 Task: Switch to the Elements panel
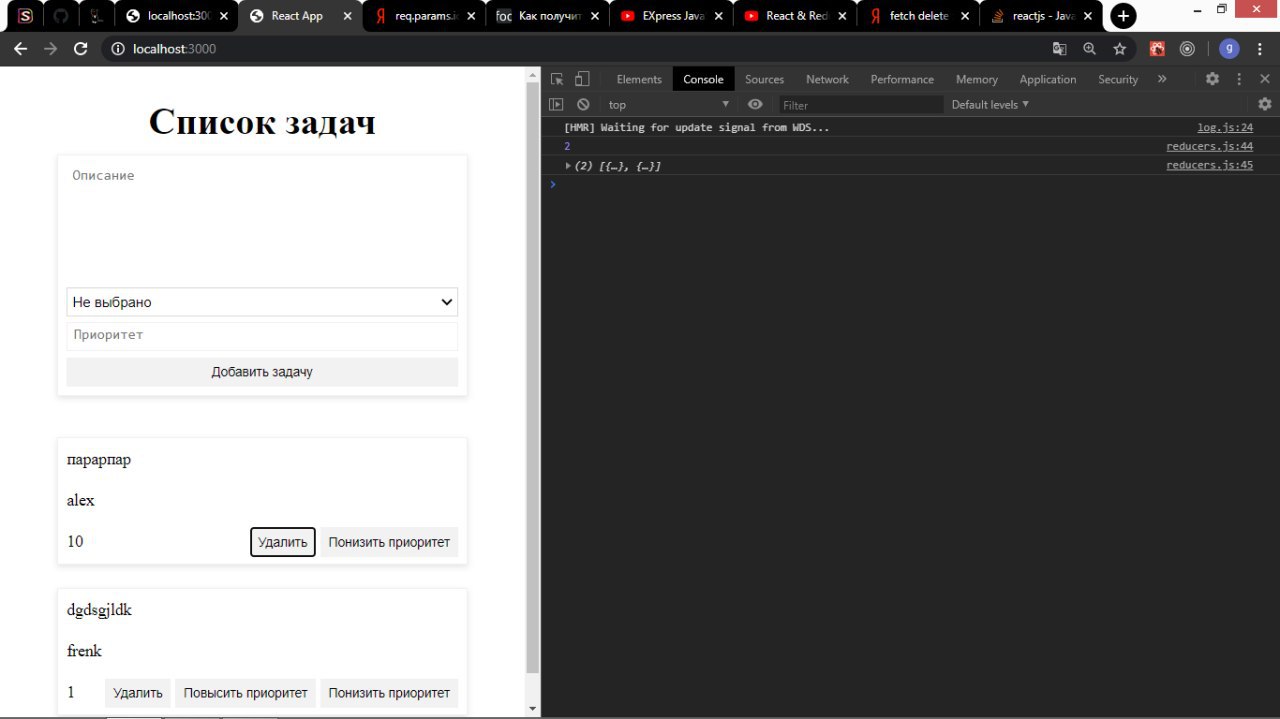click(639, 79)
